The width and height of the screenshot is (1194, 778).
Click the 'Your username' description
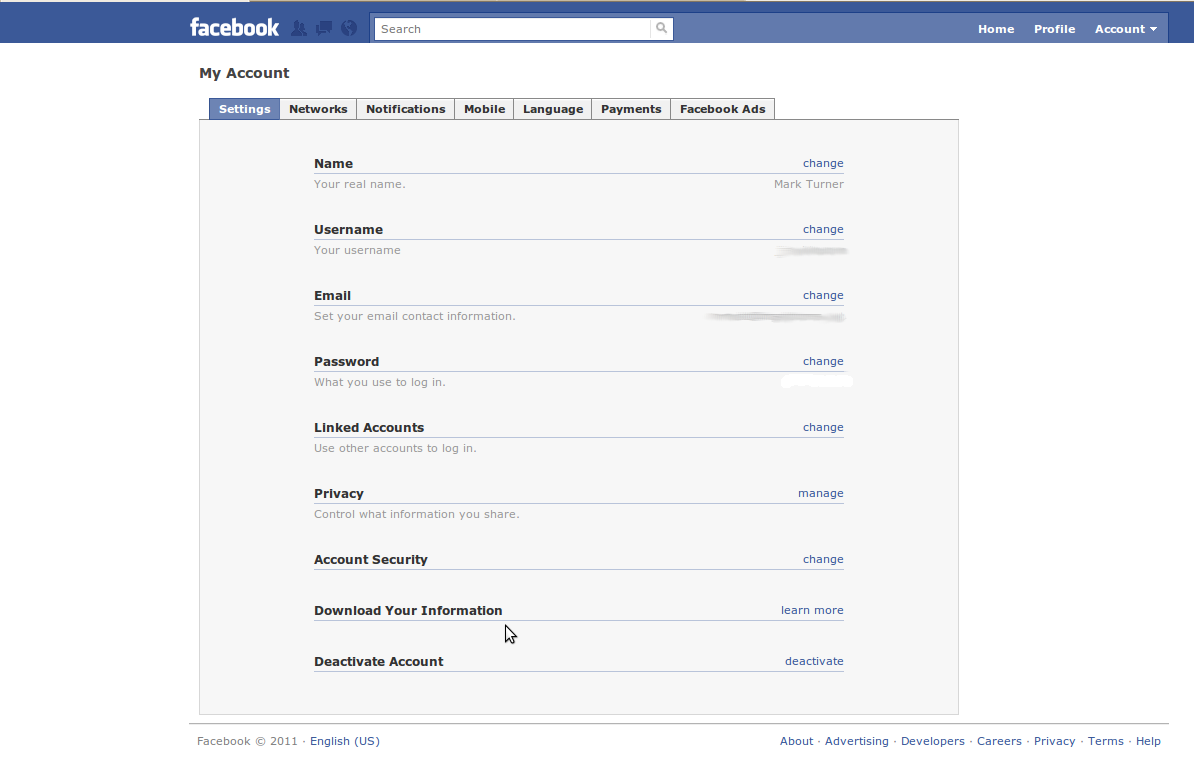coord(357,250)
